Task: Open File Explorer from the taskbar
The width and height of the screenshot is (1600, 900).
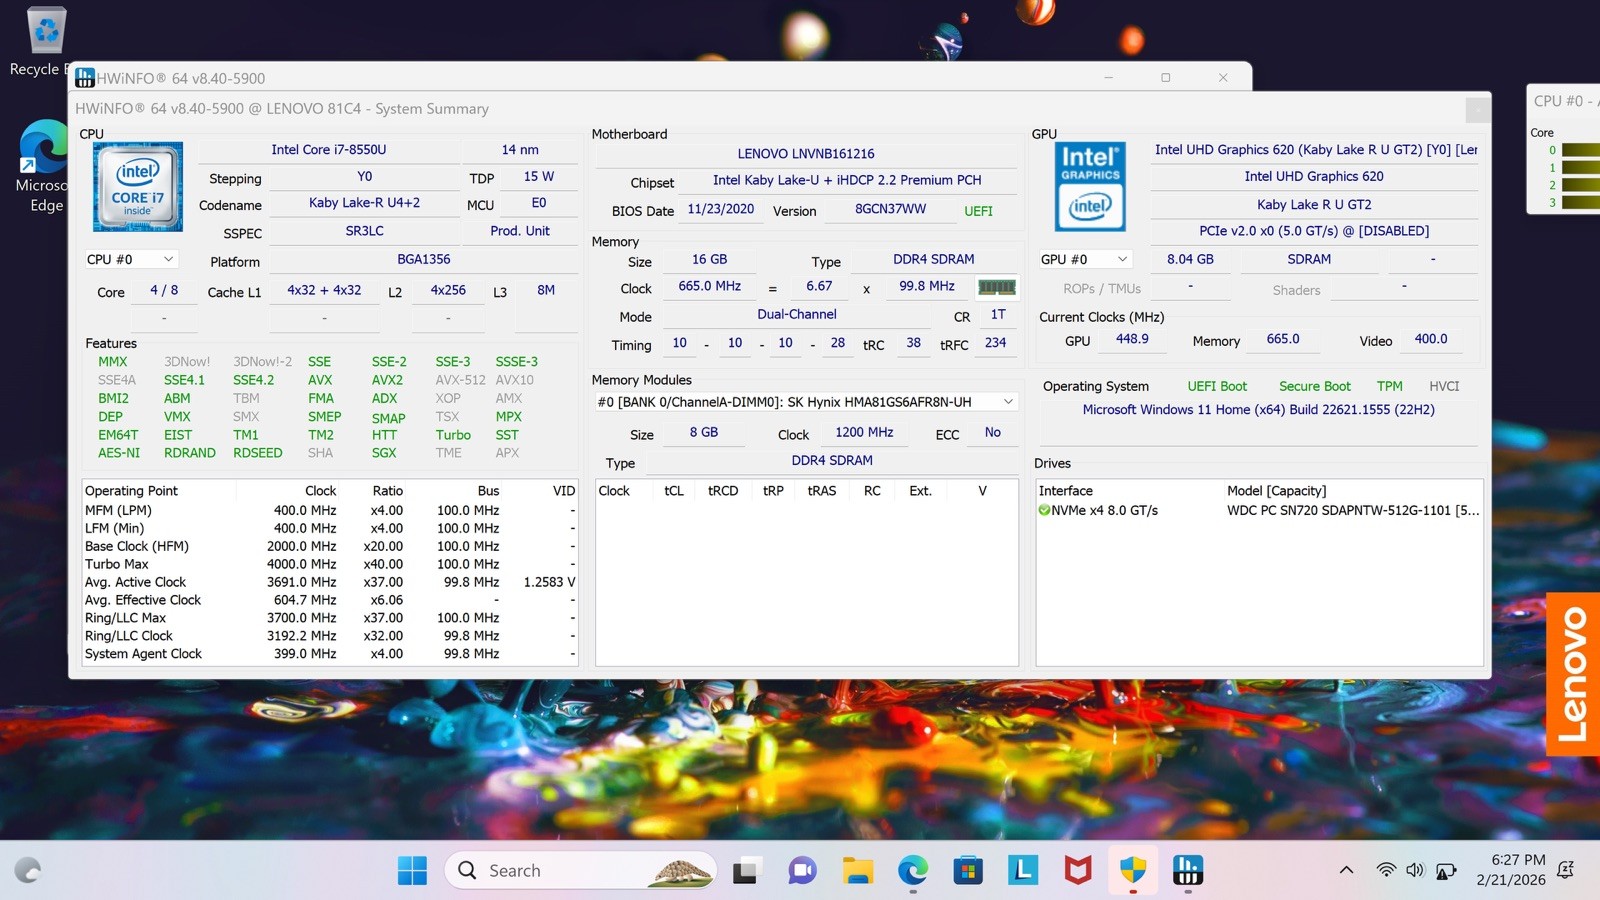Action: (857, 871)
